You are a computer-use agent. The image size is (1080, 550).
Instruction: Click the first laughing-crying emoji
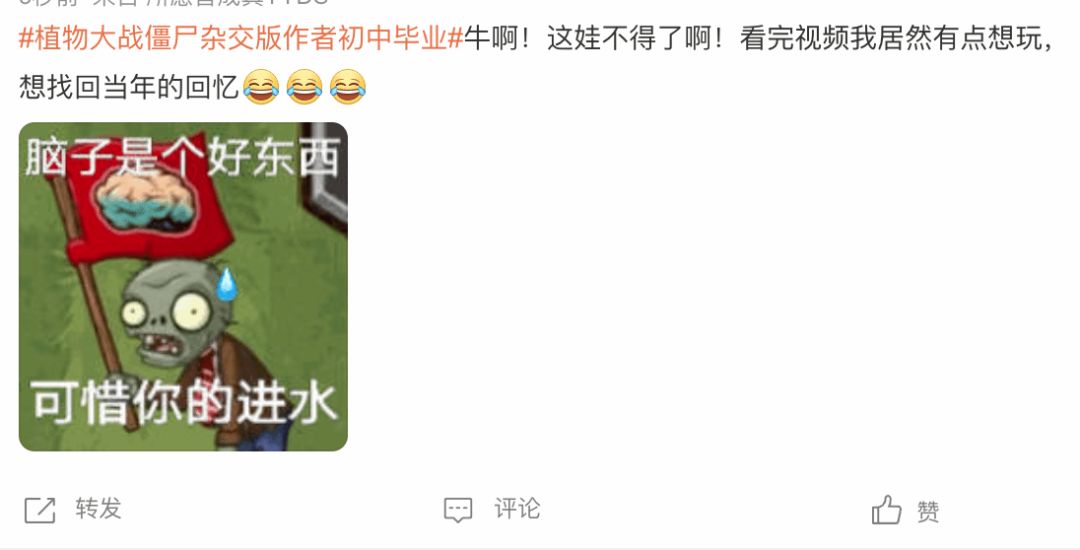pyautogui.click(x=261, y=87)
